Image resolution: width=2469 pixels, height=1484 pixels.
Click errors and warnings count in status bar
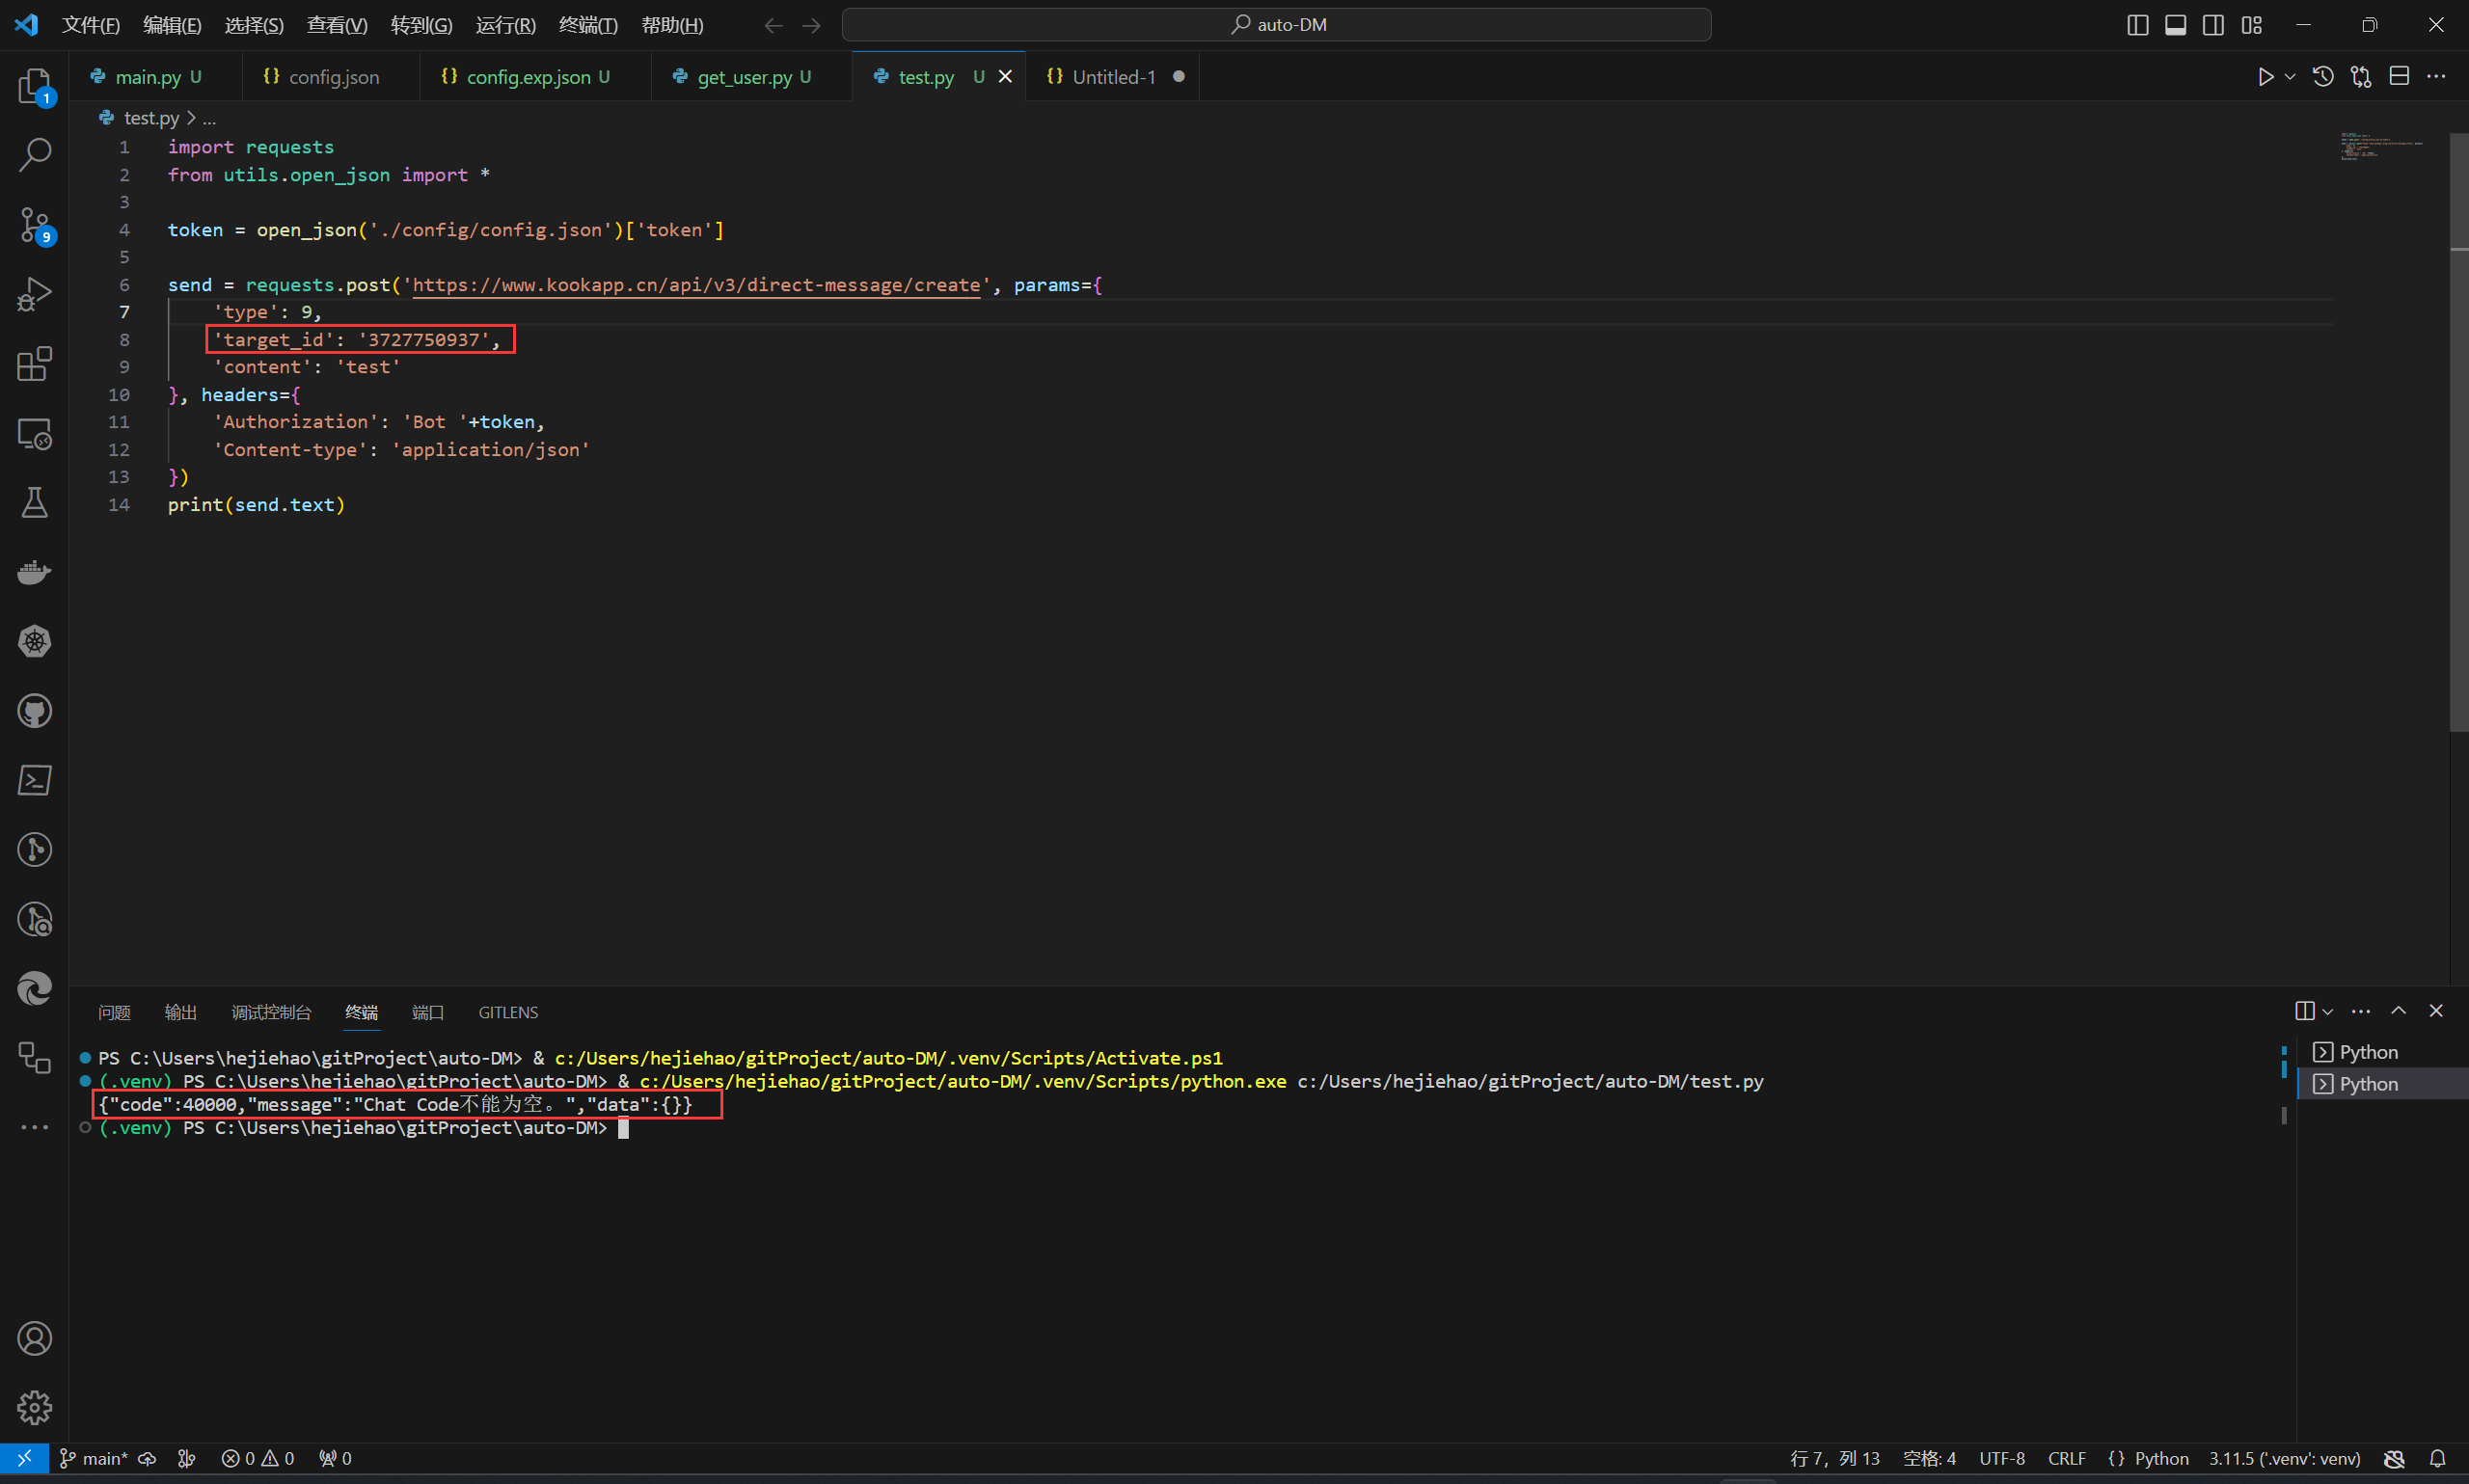[258, 1458]
